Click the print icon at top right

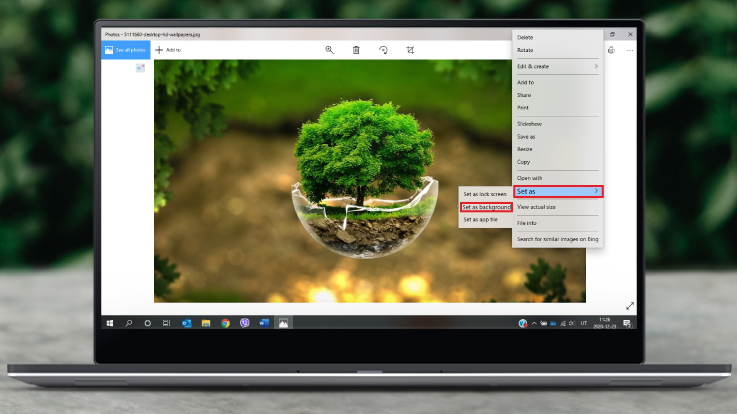coord(611,49)
